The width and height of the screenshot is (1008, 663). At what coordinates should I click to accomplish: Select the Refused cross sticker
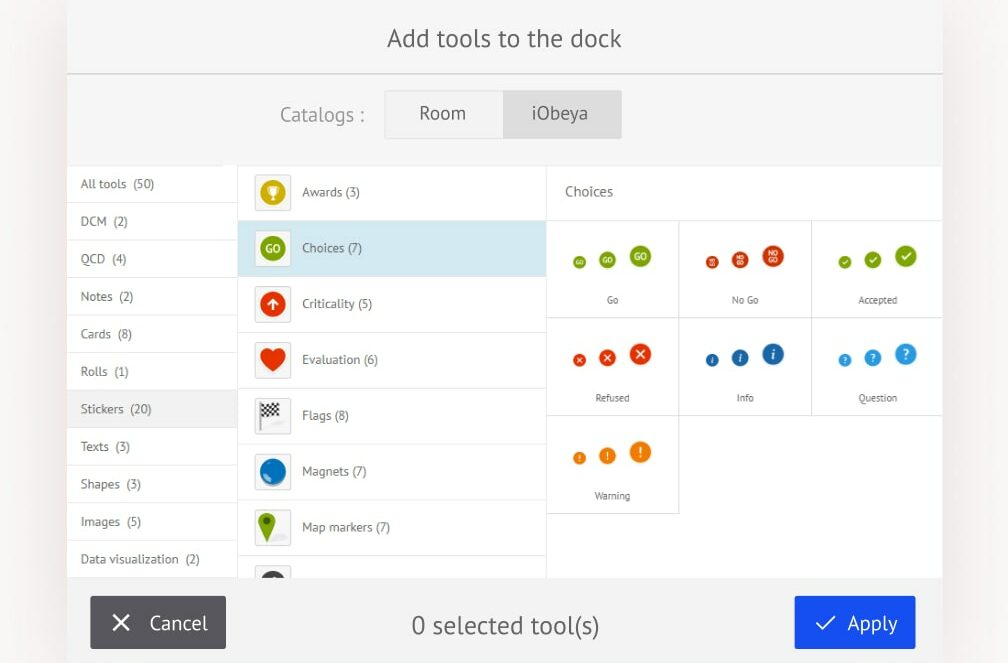point(612,367)
